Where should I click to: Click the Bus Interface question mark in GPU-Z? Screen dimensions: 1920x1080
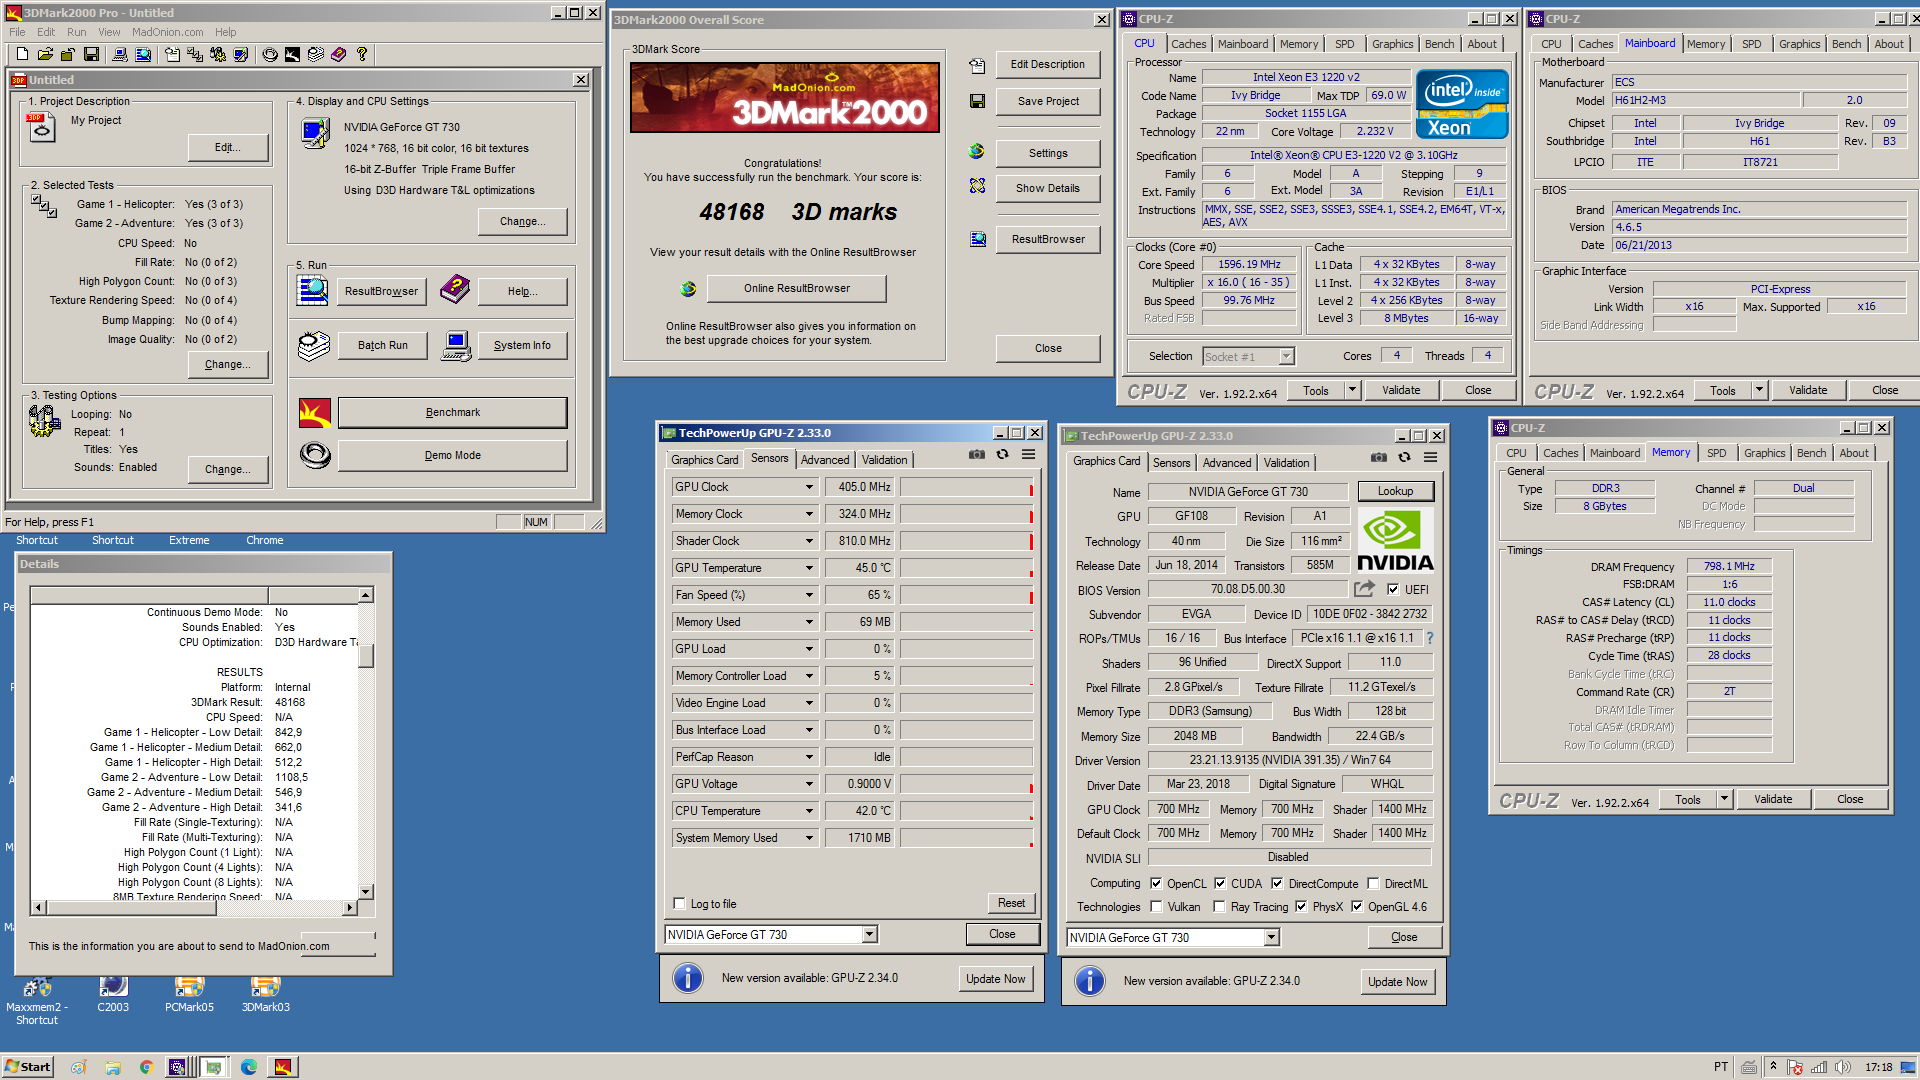(x=1430, y=638)
